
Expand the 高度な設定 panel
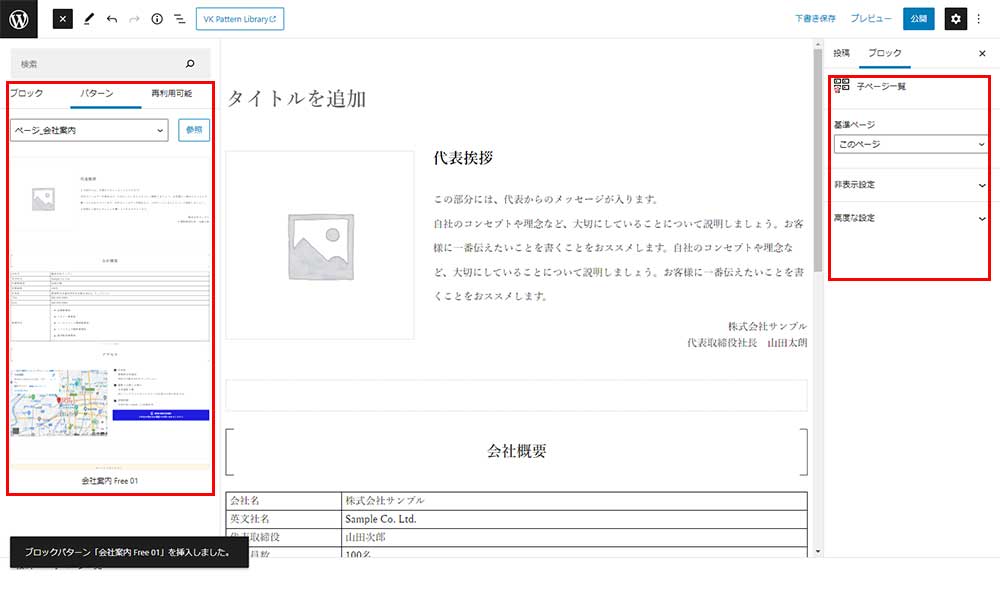pos(911,218)
